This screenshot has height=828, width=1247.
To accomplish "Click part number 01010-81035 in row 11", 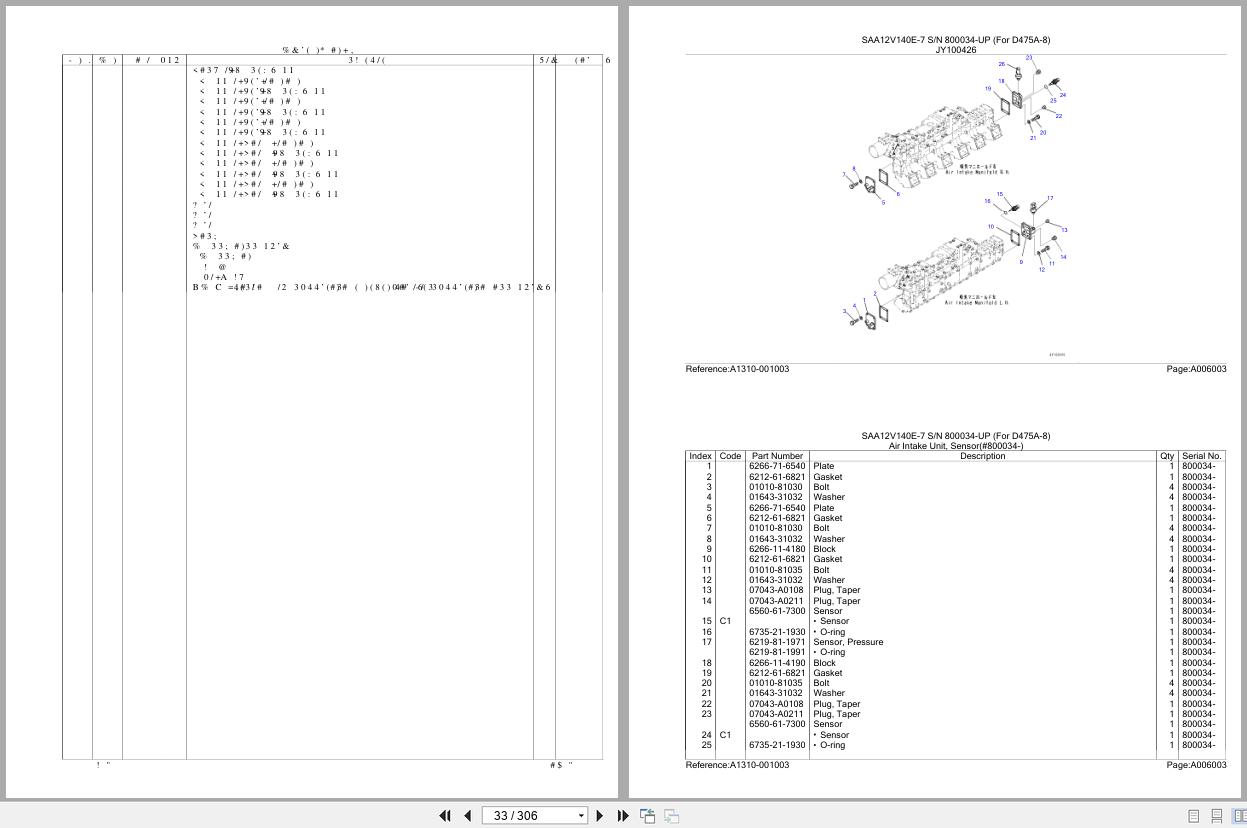I will [776, 570].
